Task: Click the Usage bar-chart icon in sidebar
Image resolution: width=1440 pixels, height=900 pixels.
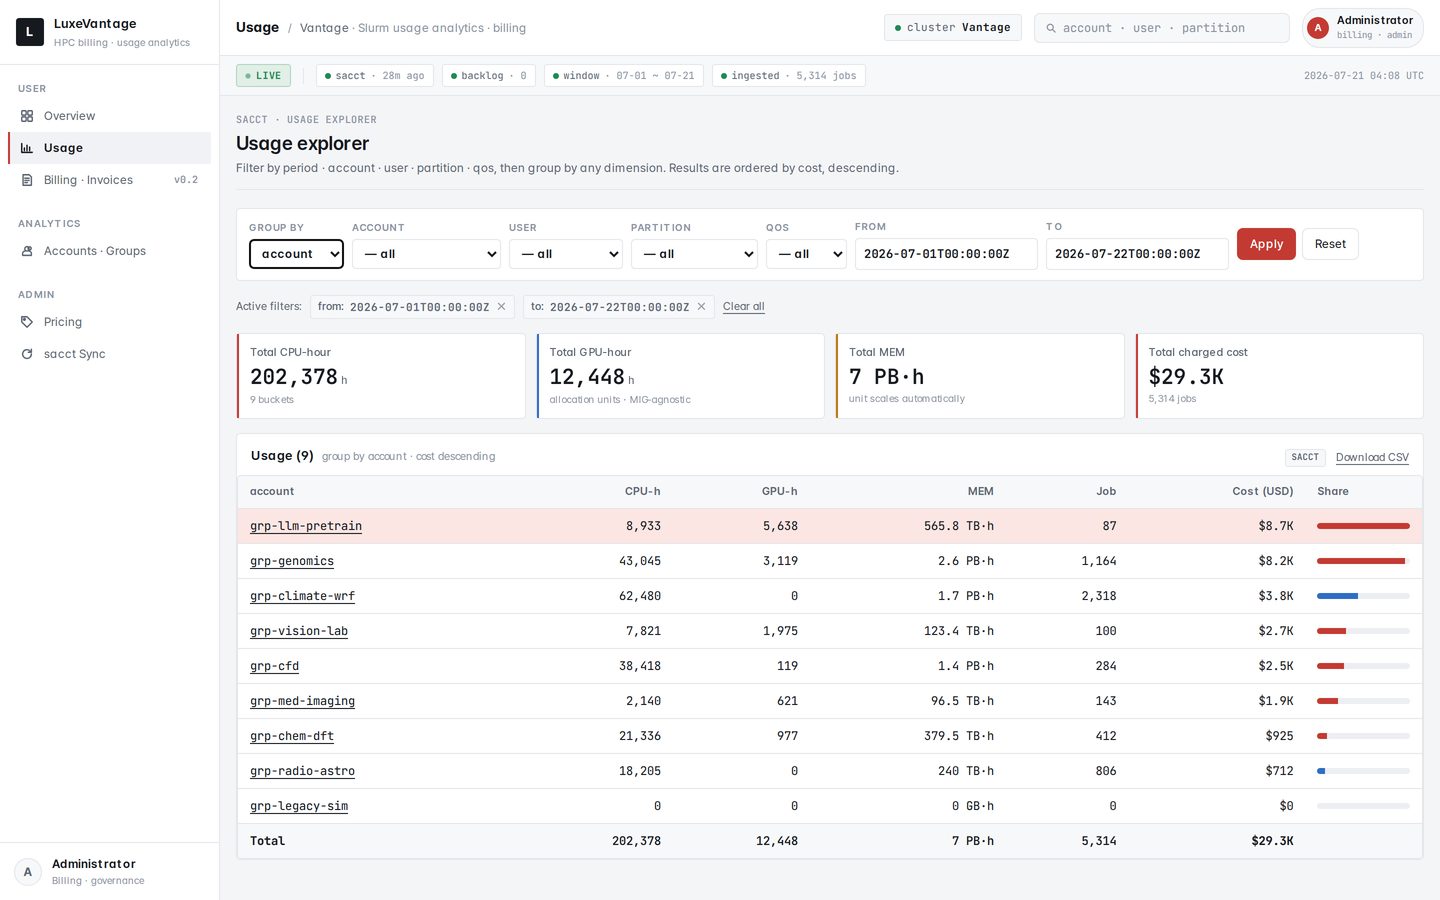Action: [27, 148]
